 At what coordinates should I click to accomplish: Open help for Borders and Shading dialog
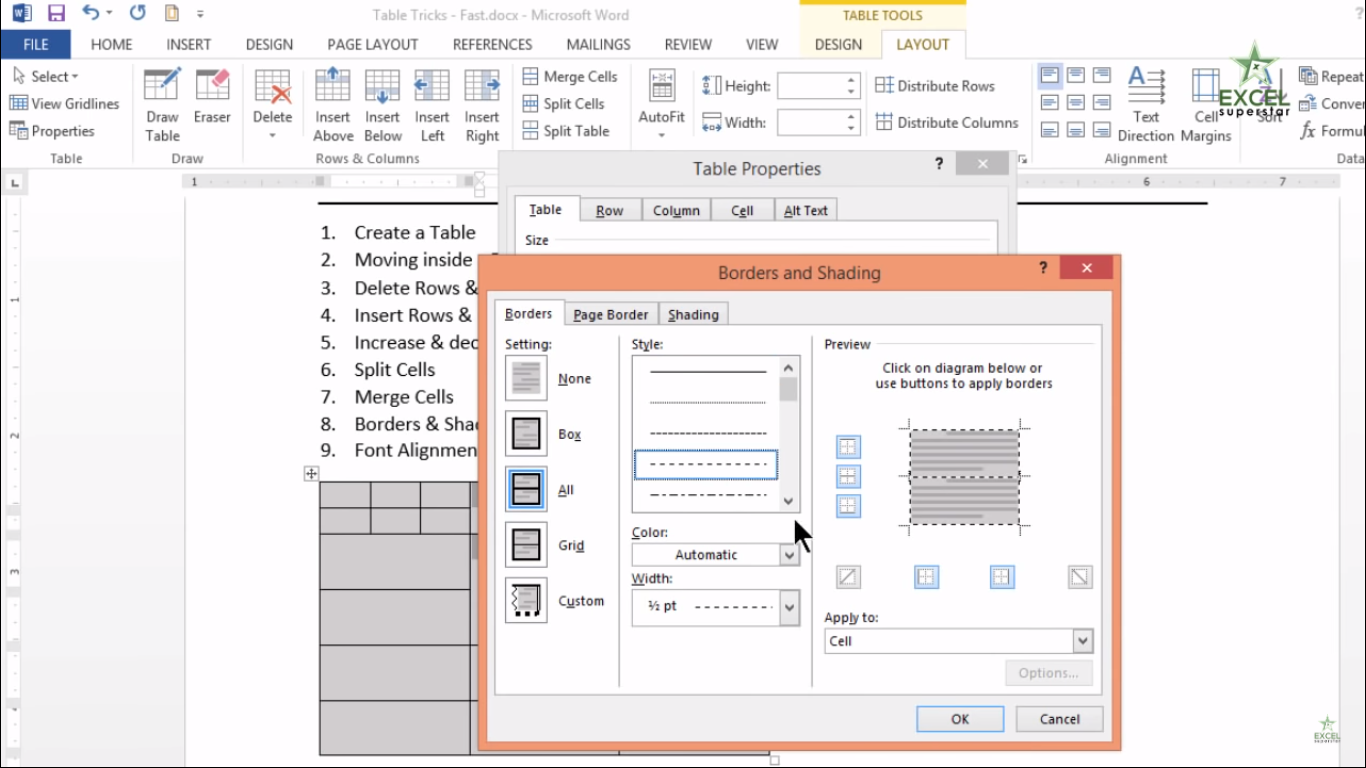pos(1043,268)
